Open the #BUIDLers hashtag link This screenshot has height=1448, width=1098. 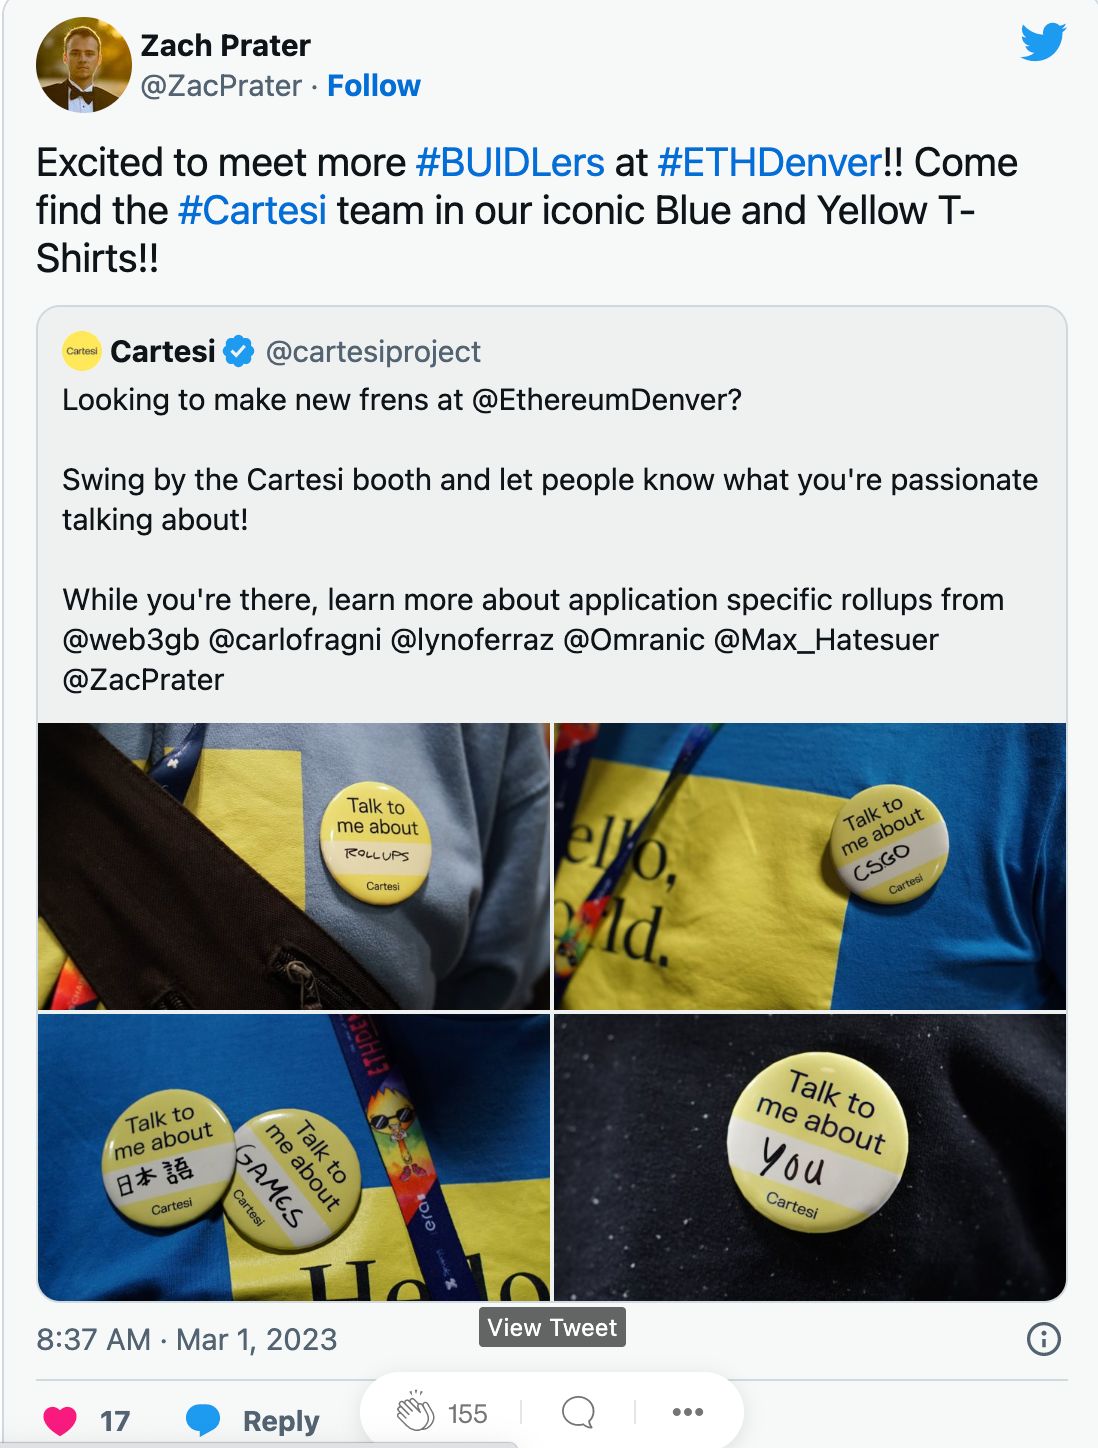coord(510,162)
